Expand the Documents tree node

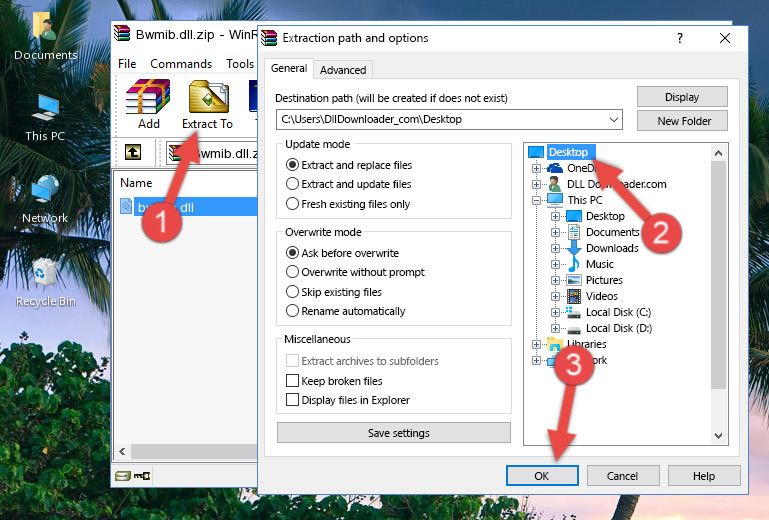(x=555, y=233)
